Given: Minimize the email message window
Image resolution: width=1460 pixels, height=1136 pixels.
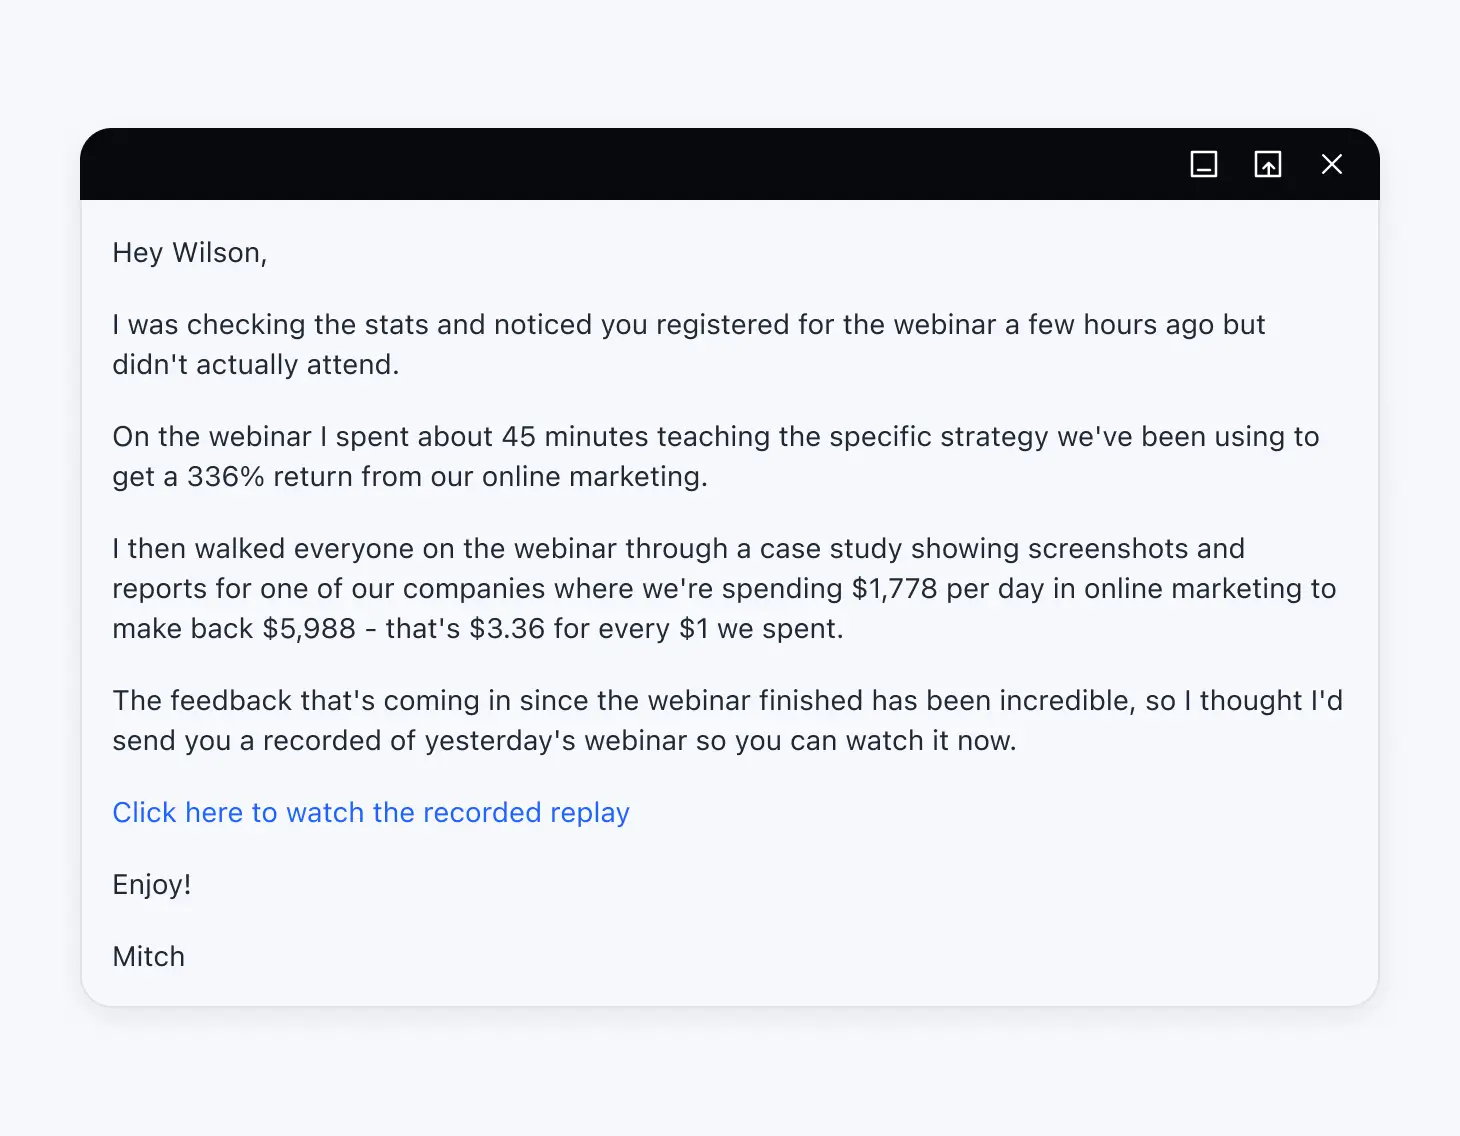Looking at the screenshot, I should (x=1204, y=164).
